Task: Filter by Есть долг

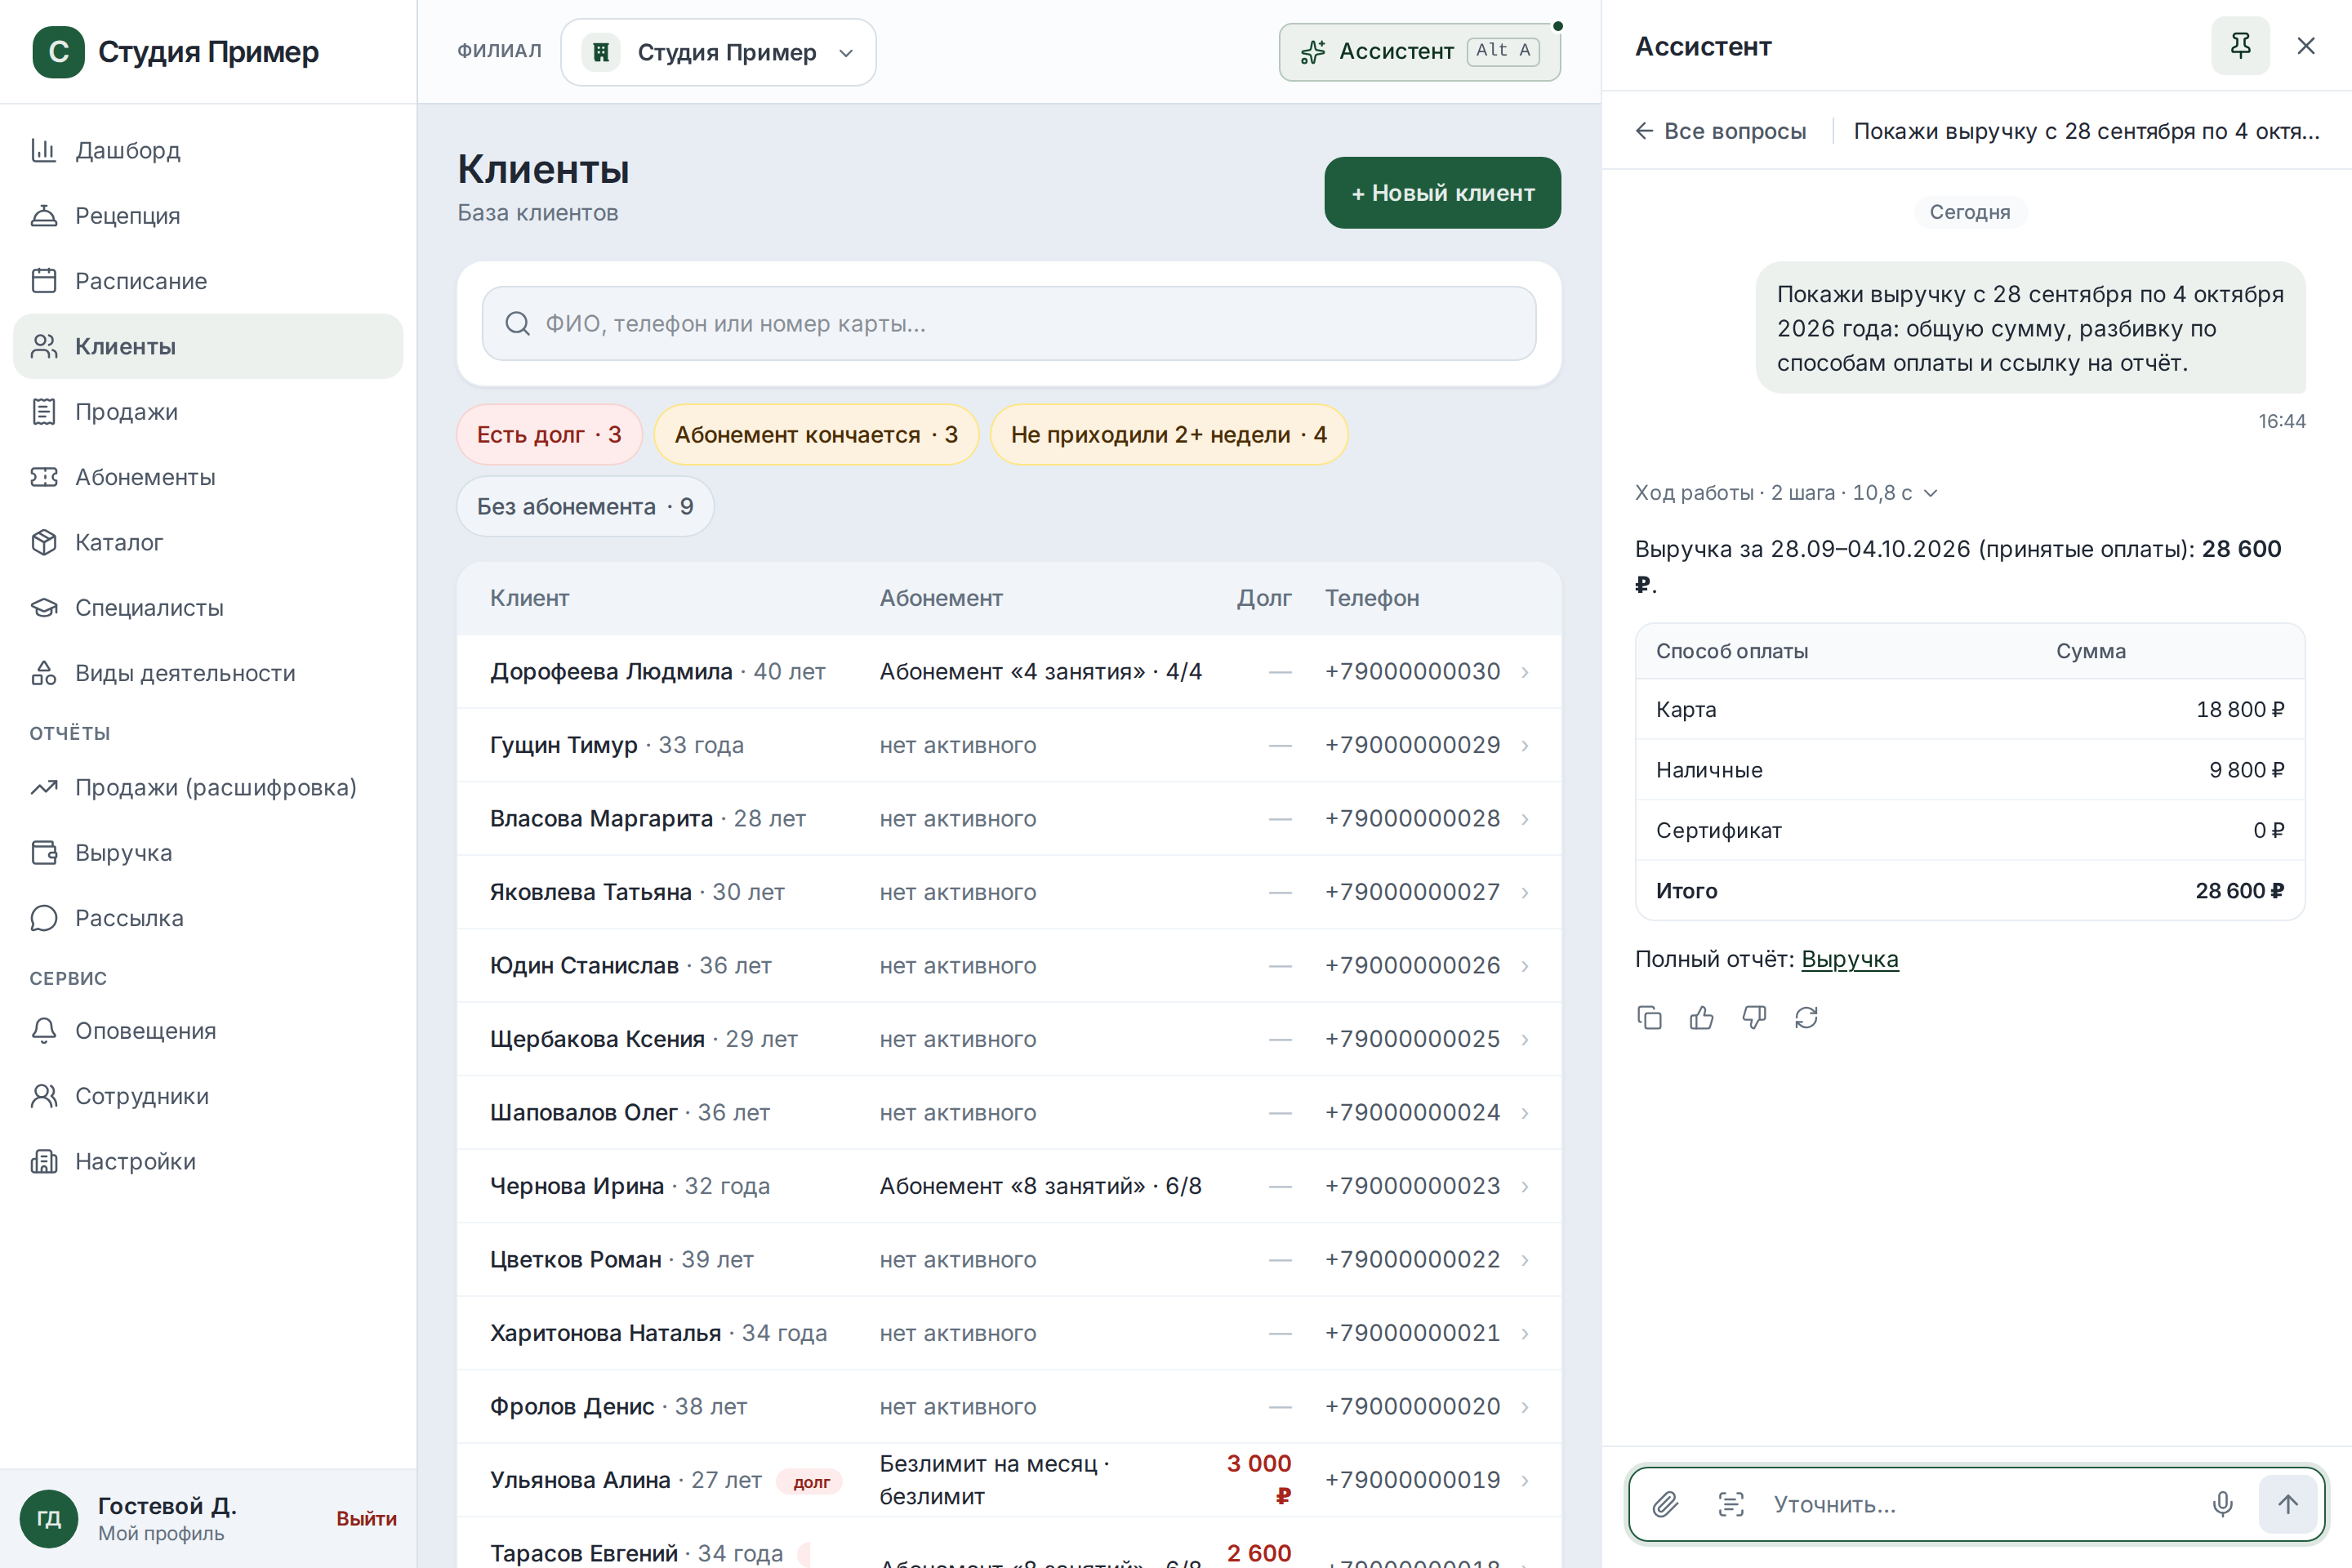Action: (x=549, y=435)
